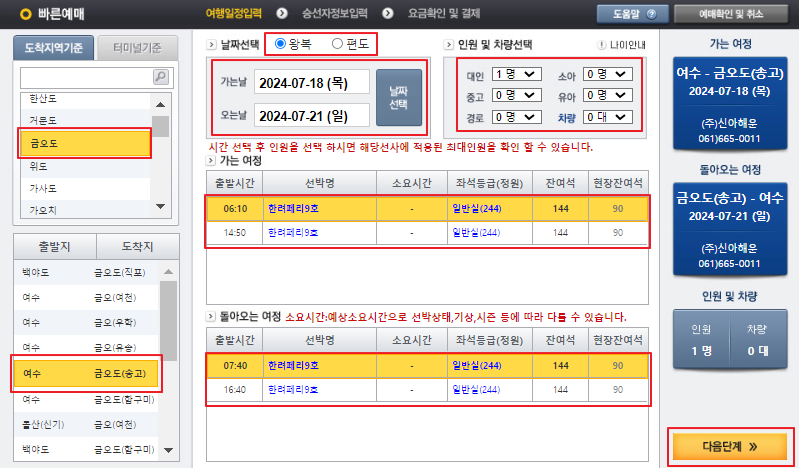Switch to 터미널기준 tab
The height and width of the screenshot is (468, 799).
[137, 48]
